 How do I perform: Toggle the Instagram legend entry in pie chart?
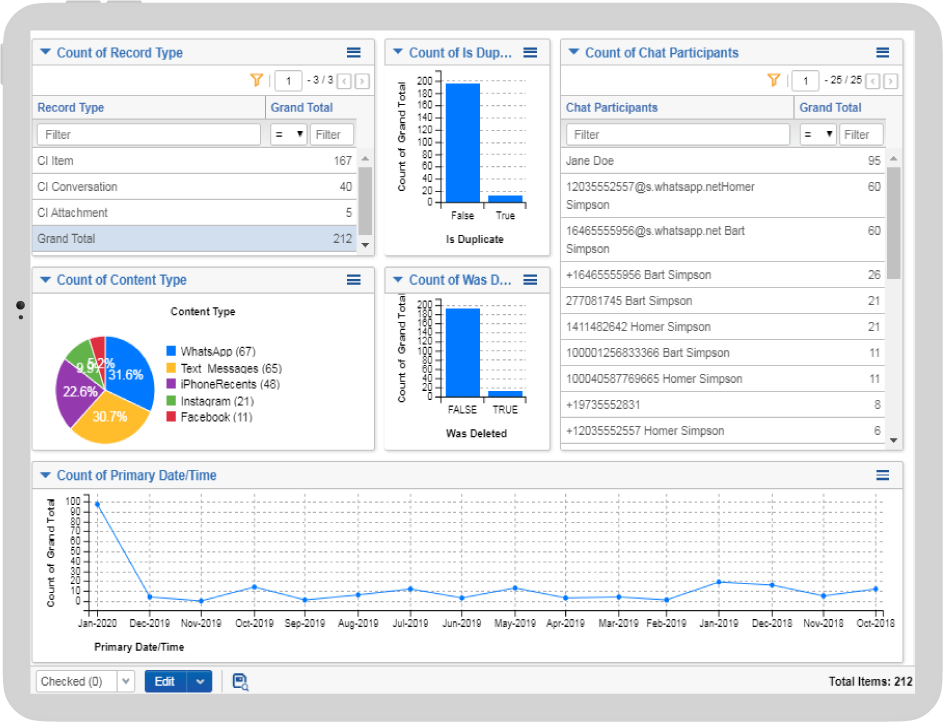[x=208, y=401]
